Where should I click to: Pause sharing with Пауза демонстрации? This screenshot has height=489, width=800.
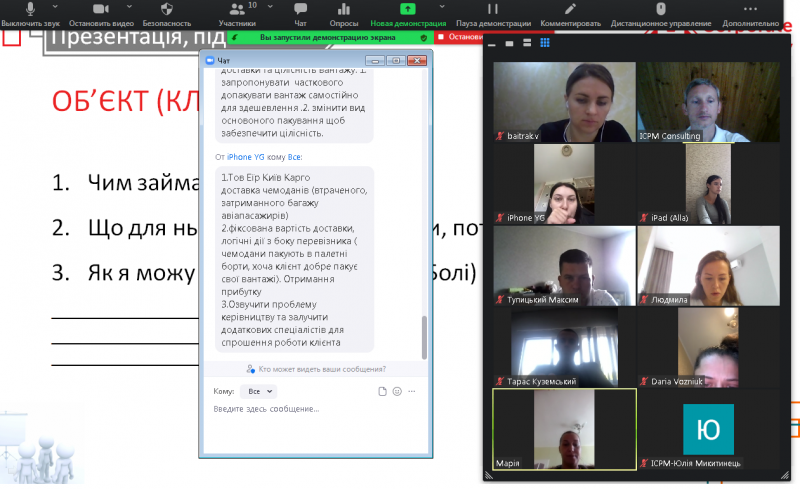coord(493,14)
